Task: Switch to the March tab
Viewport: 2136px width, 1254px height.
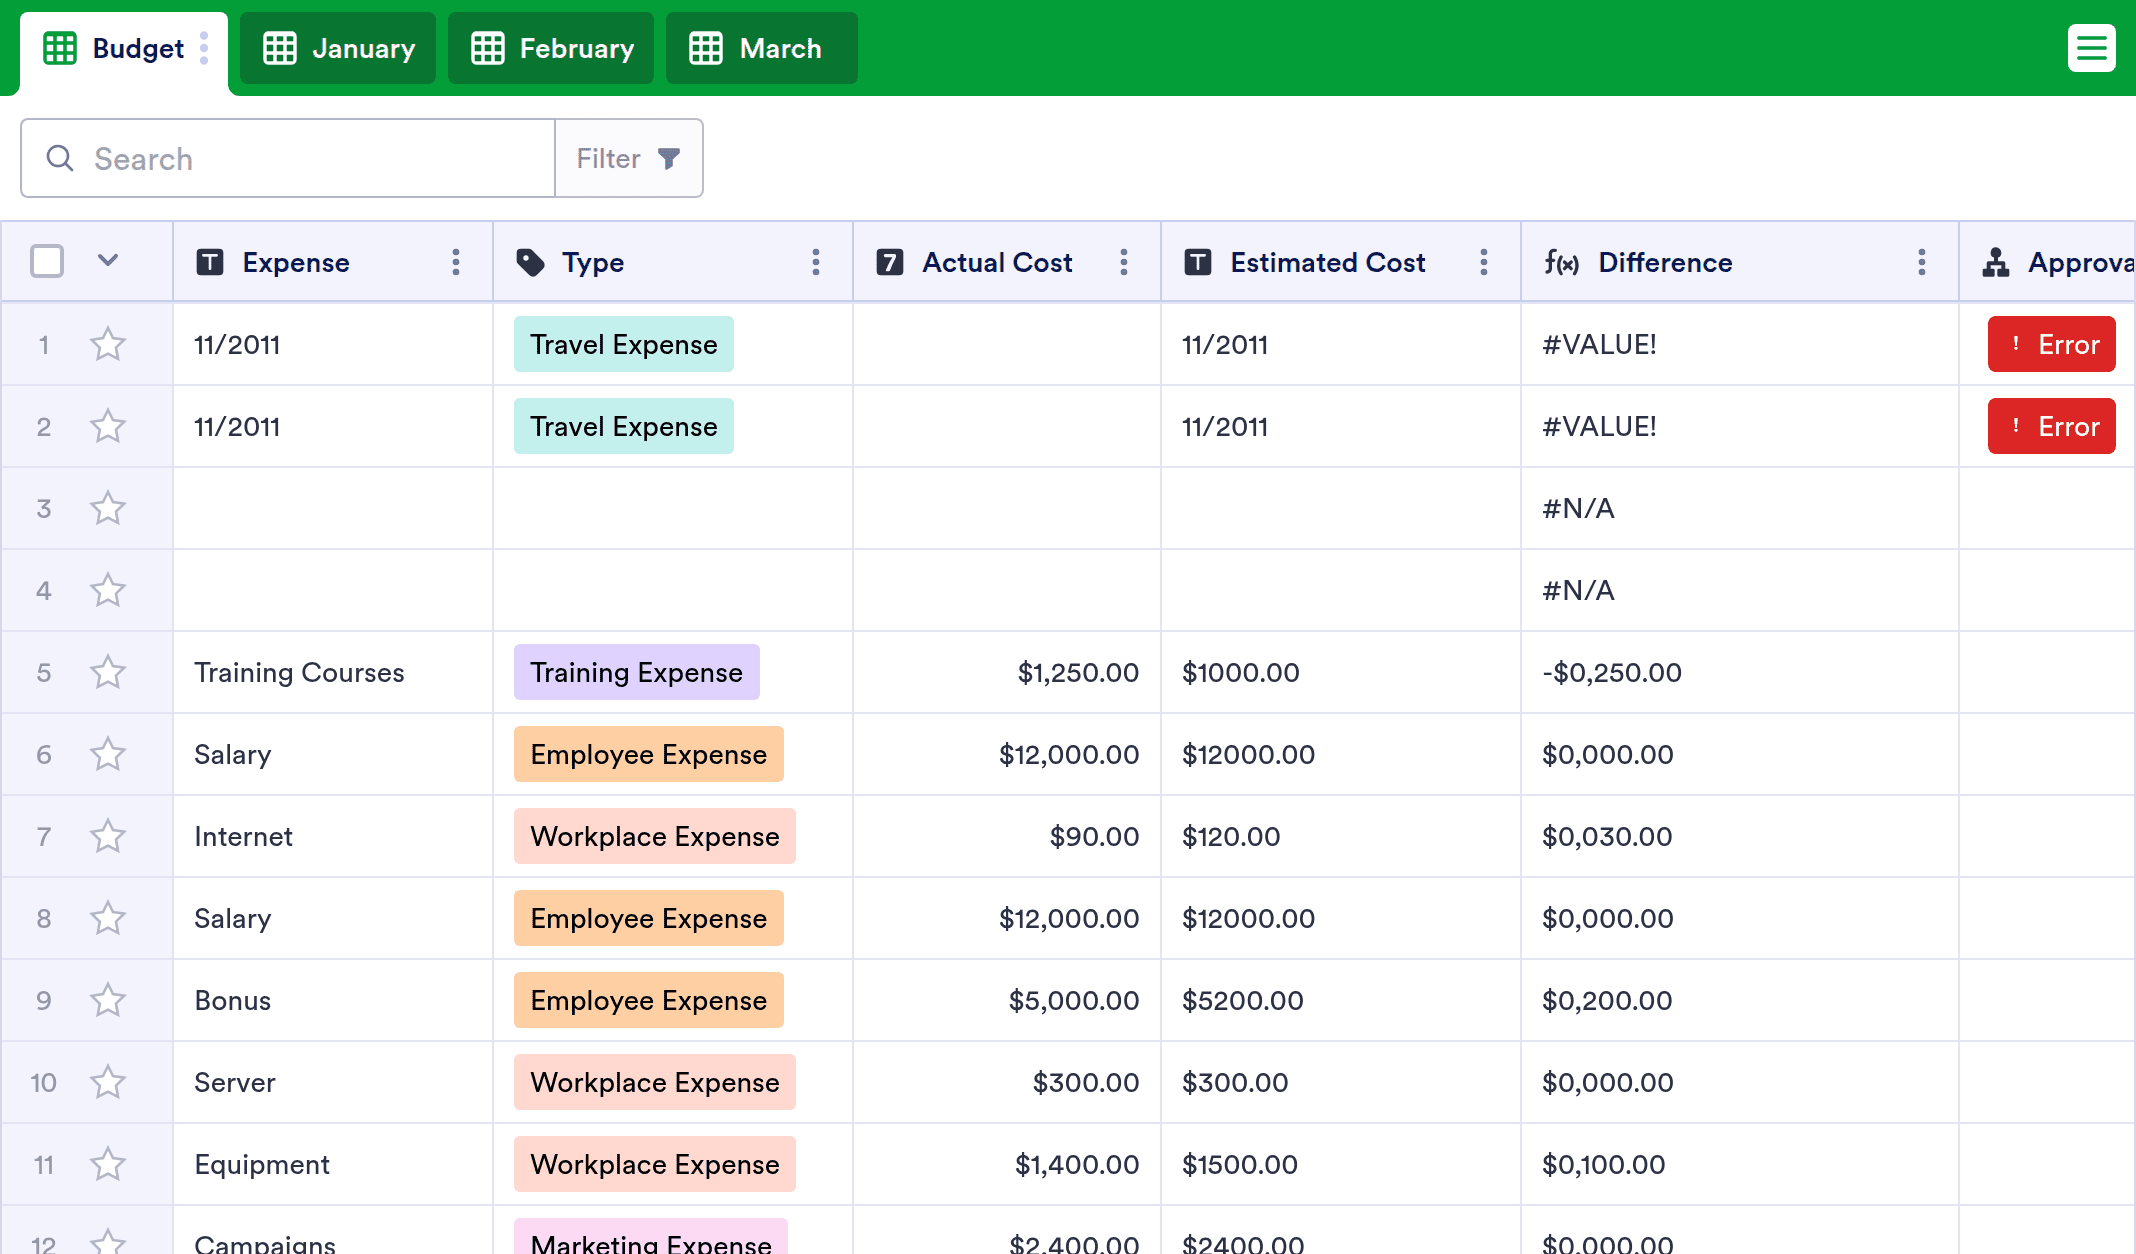Action: (x=761, y=48)
